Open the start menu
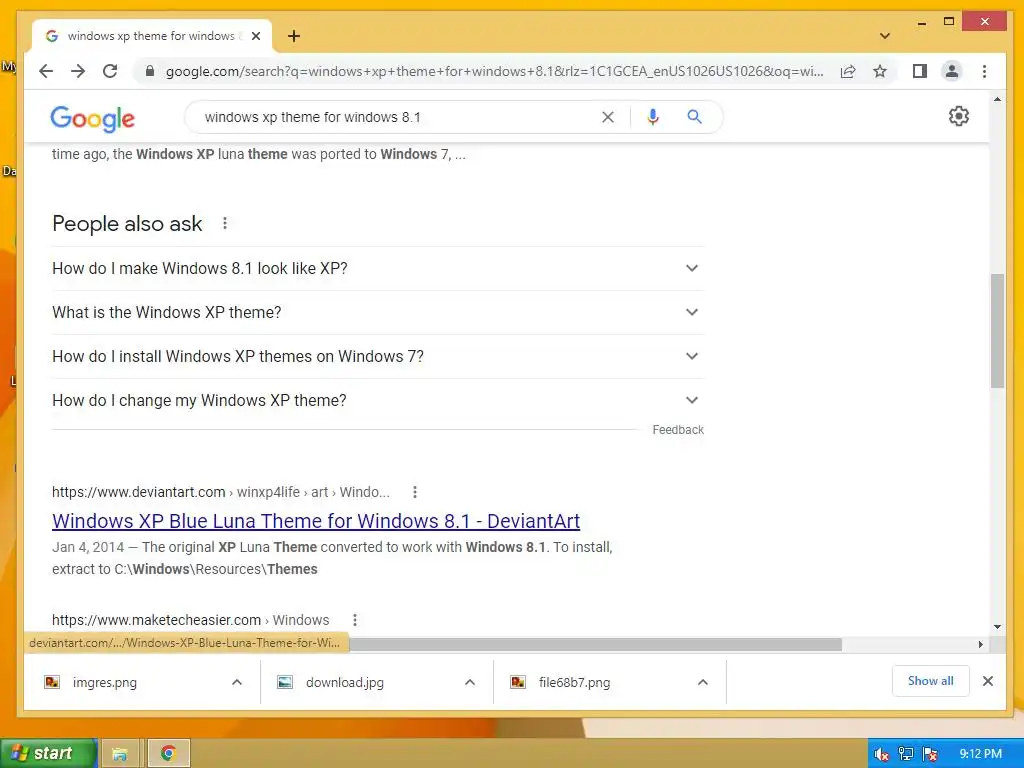The height and width of the screenshot is (768, 1024). coord(47,753)
